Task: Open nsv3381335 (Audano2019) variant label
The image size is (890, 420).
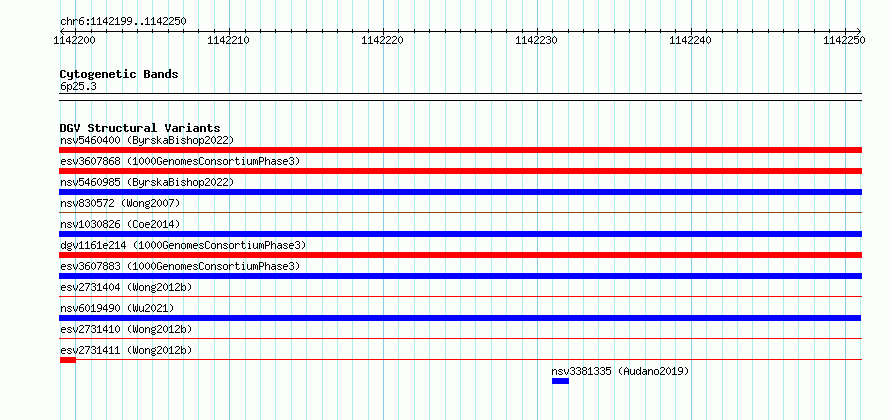Action: click(620, 371)
